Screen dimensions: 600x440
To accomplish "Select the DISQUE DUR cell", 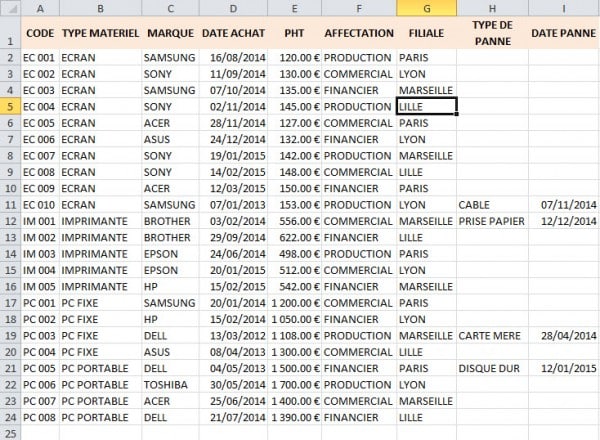I will click(x=490, y=368).
